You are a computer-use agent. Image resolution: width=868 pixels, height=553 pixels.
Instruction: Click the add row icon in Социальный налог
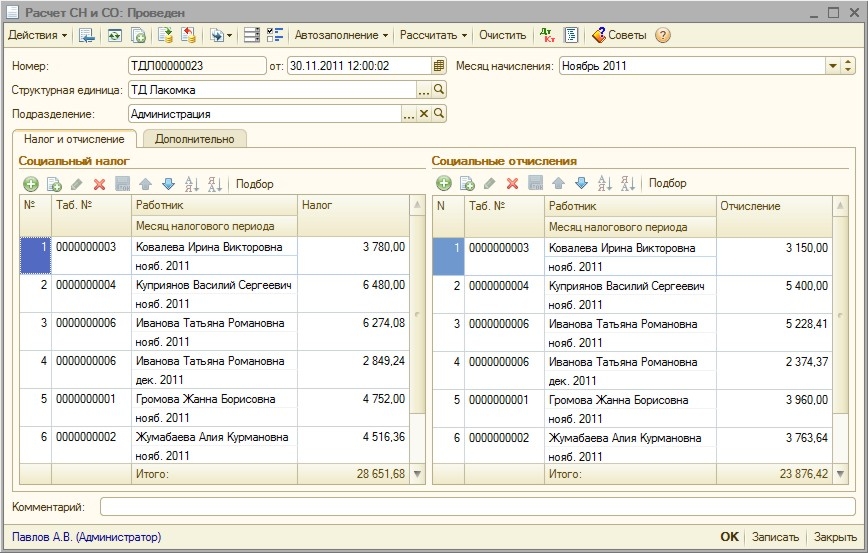[30, 184]
